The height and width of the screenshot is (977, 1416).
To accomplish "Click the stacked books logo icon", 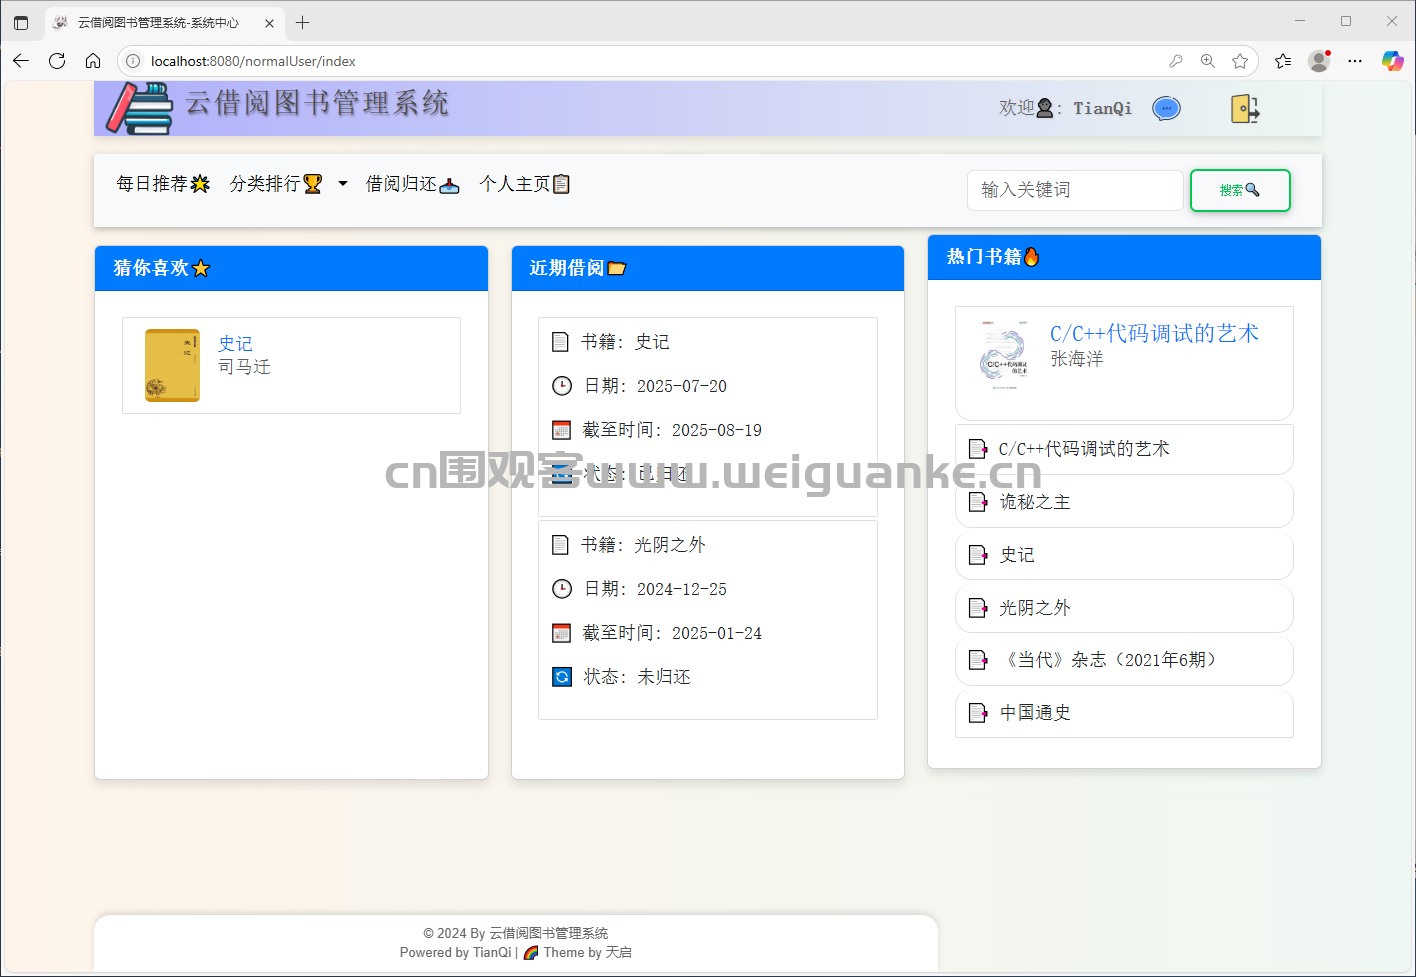I will [x=140, y=108].
